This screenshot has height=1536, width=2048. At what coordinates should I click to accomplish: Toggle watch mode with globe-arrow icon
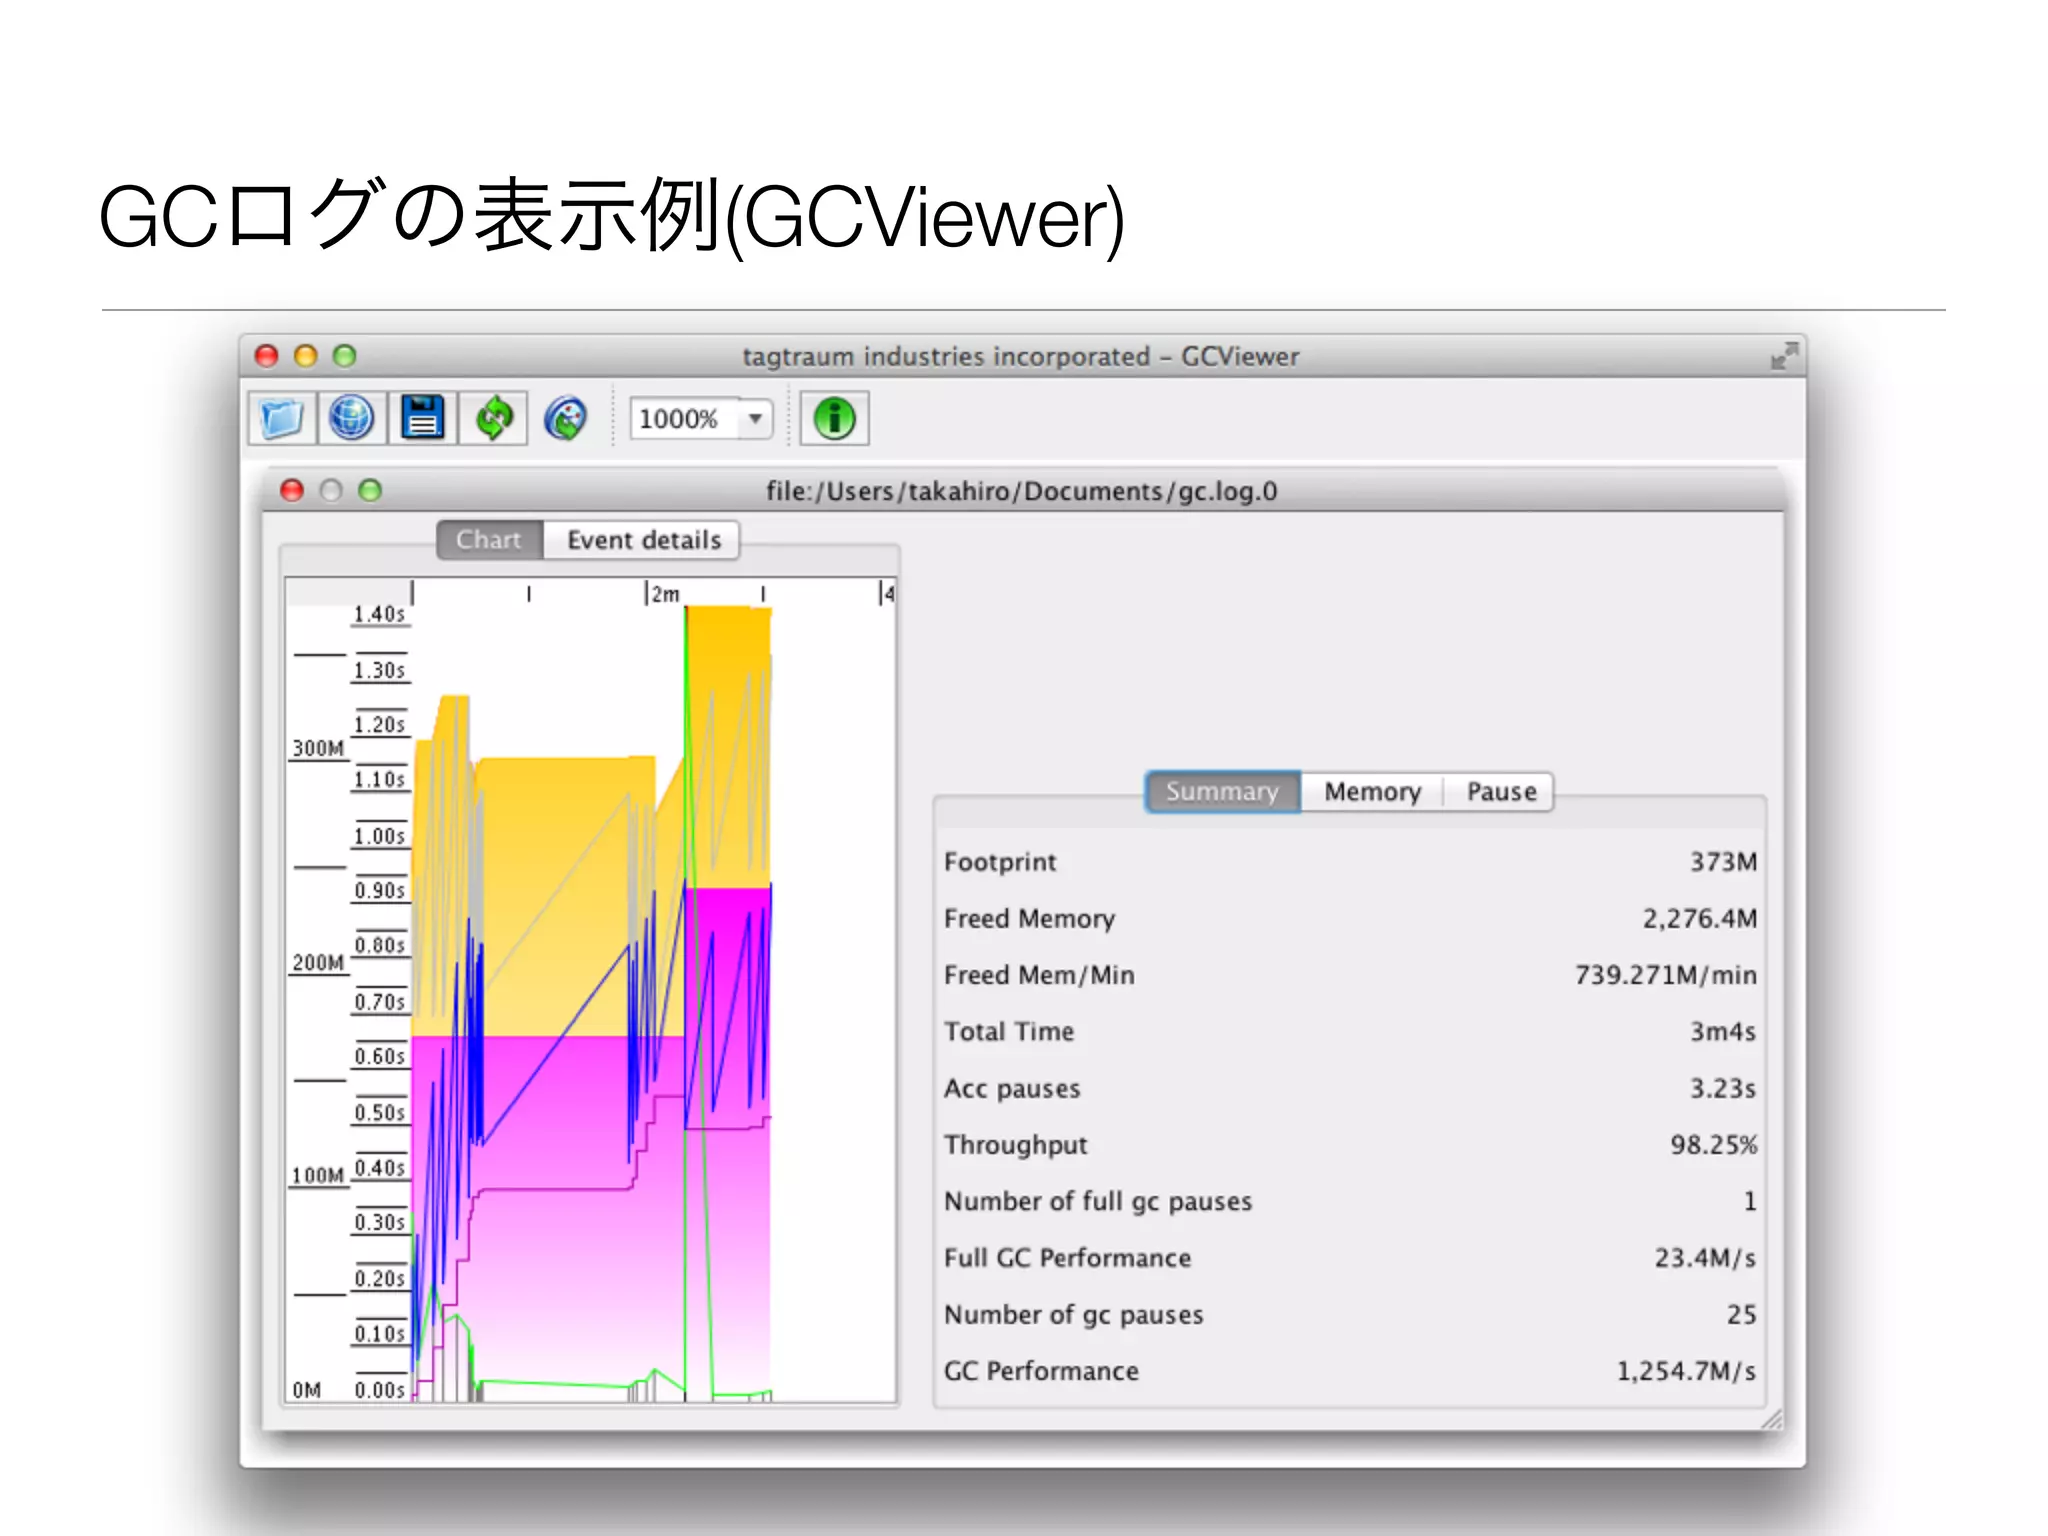(566, 418)
